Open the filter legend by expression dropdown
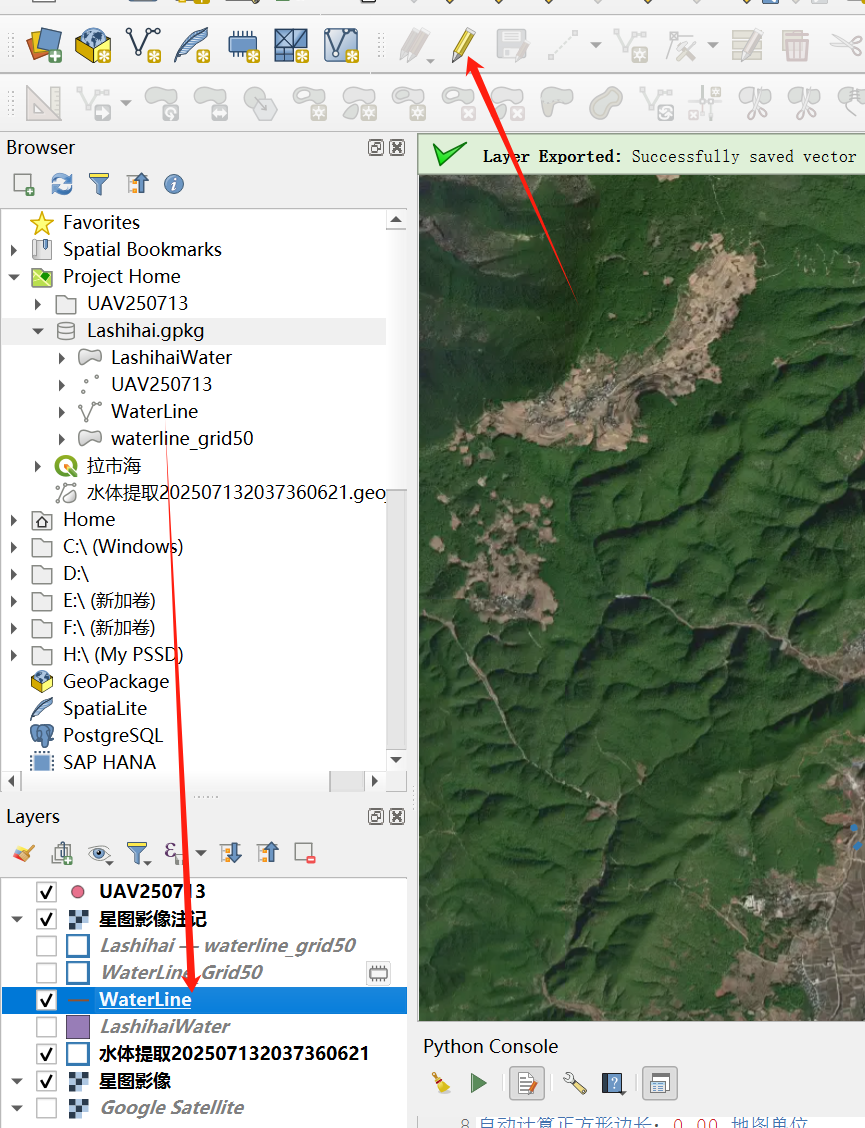Viewport: 865px width, 1128px height. tap(201, 853)
